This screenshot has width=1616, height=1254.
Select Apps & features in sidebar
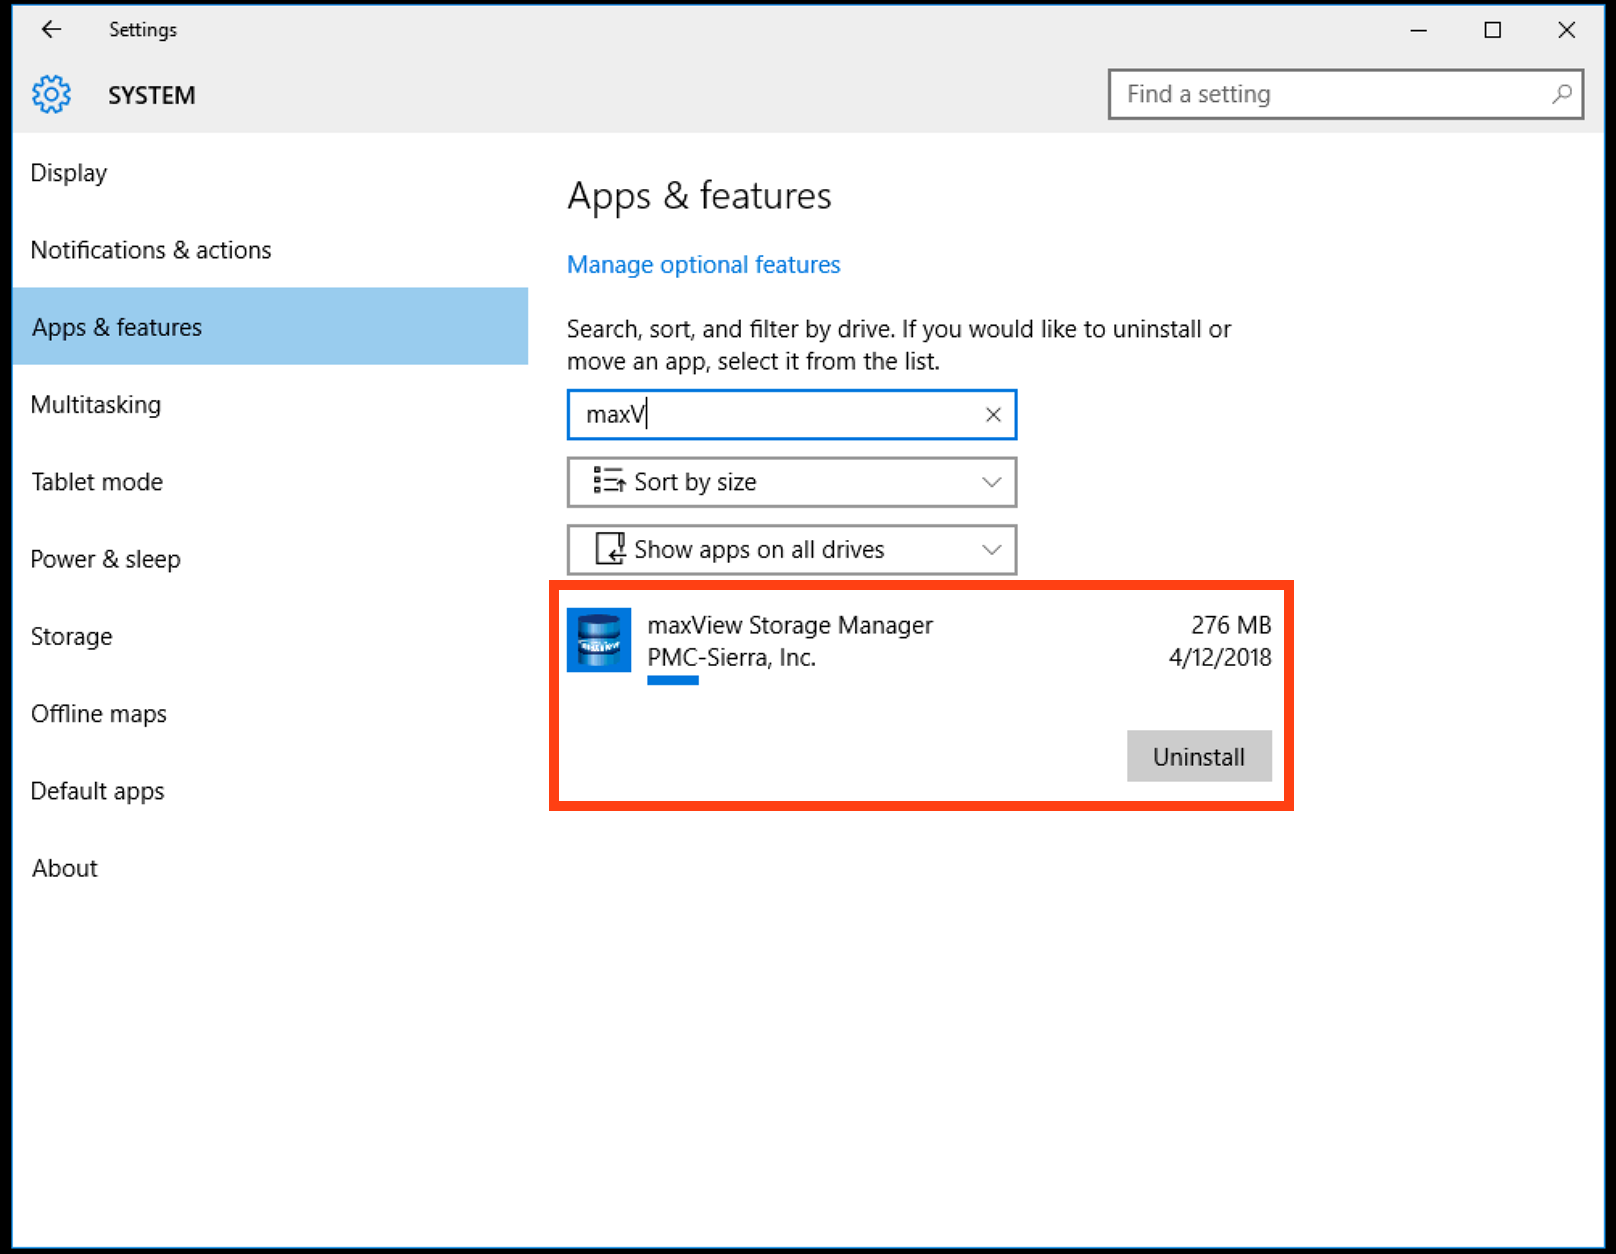pos(270,327)
